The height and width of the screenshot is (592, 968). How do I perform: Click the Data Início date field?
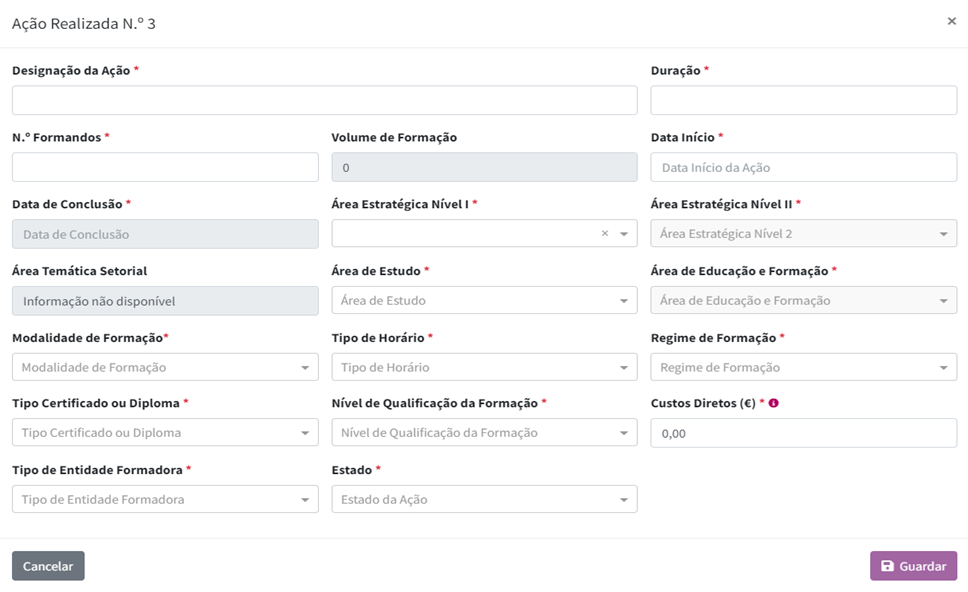tap(803, 167)
